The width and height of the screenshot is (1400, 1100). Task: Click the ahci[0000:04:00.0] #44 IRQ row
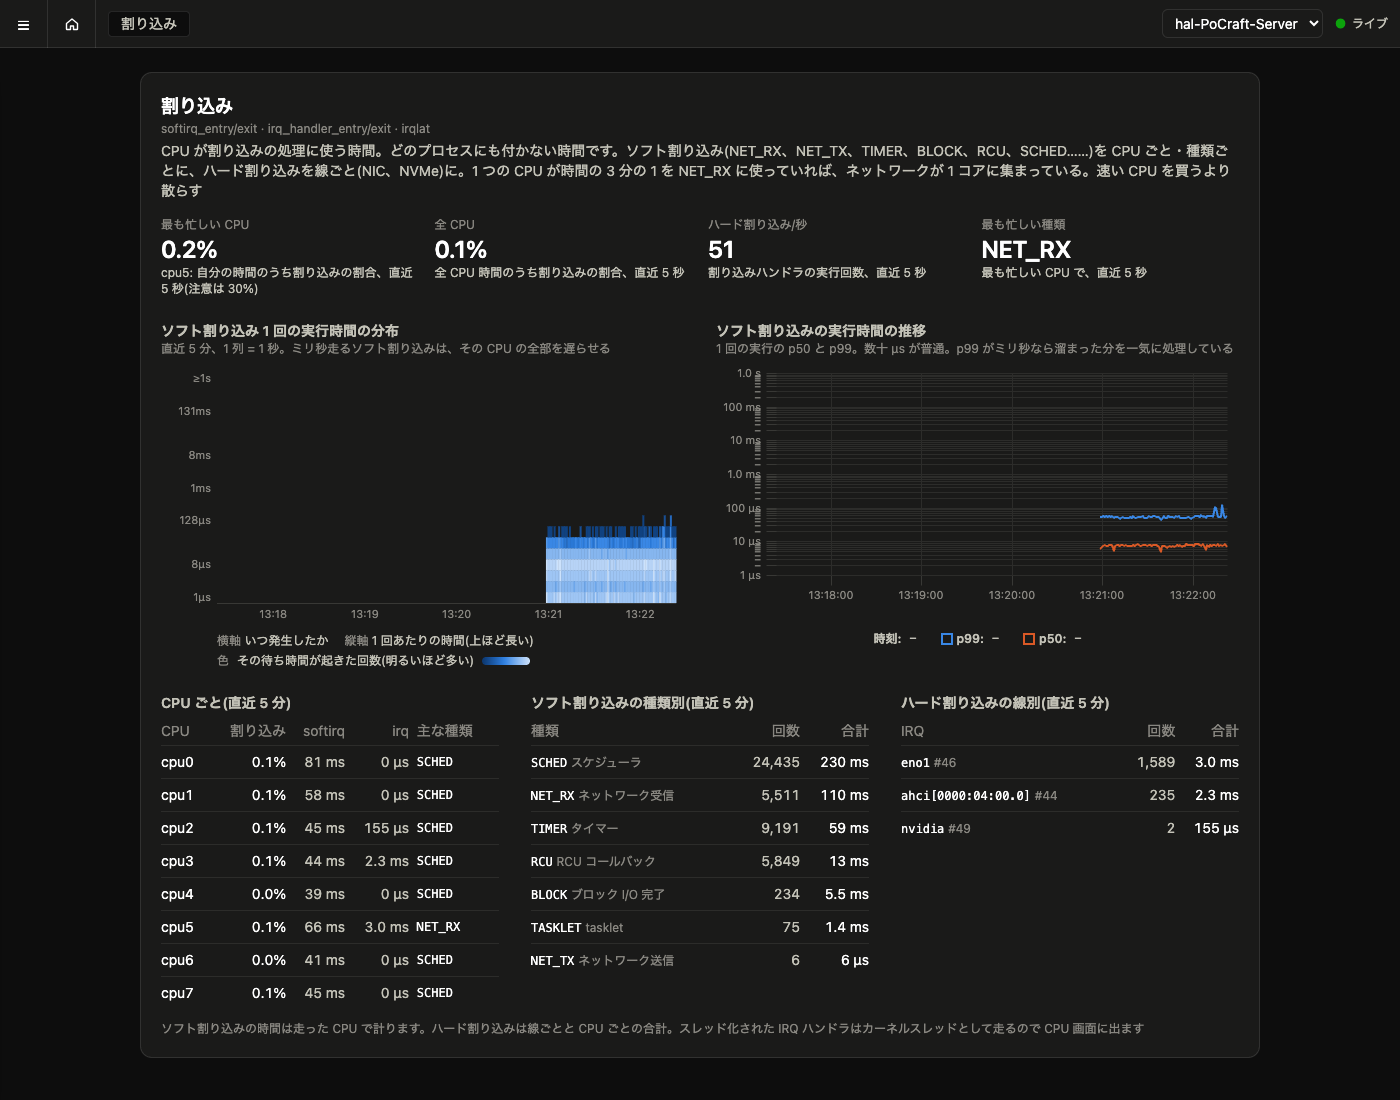tap(1070, 795)
